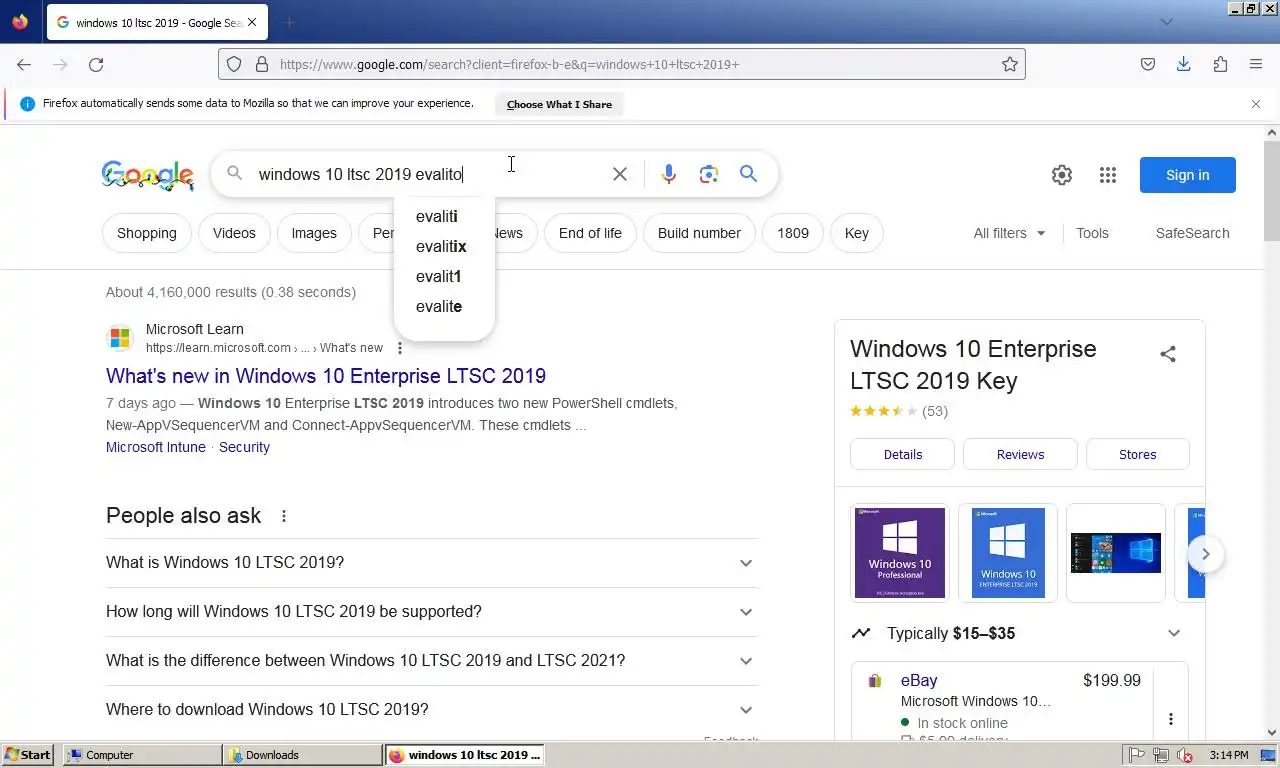Open the People also ask options menu
Screen dimensions: 1280x768
[x=284, y=516]
